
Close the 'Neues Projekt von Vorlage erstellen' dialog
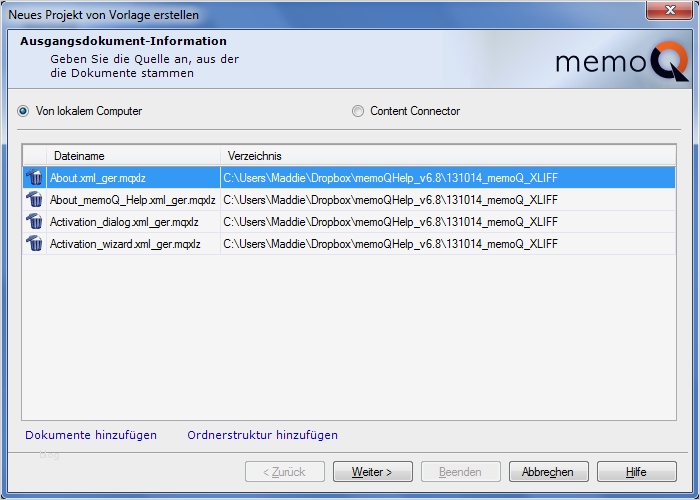pyautogui.click(x=669, y=10)
